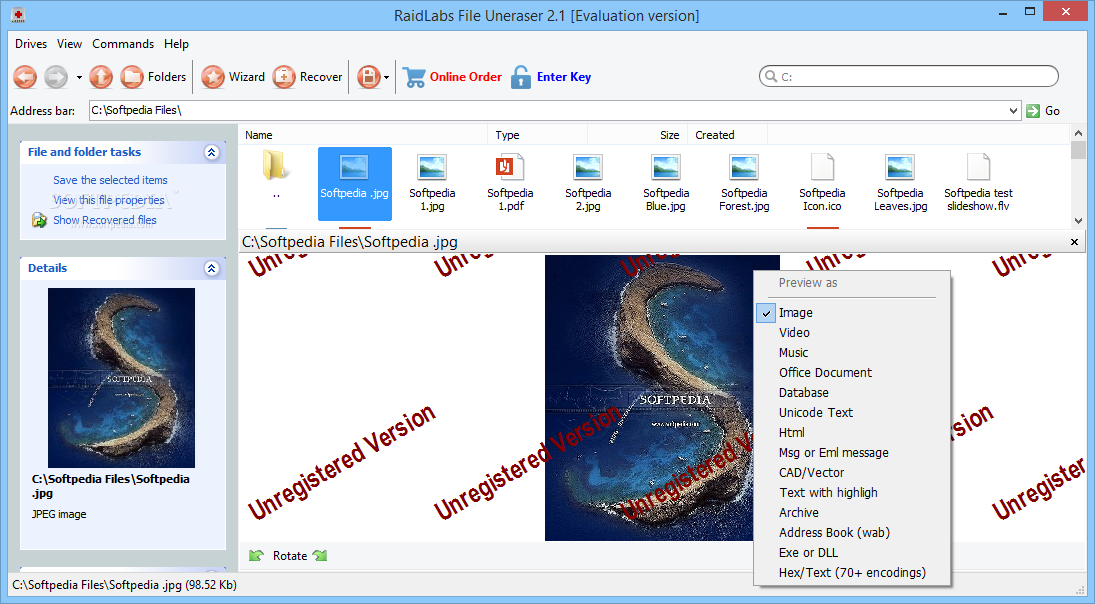Click in the search box field
This screenshot has height=604, width=1095.
coord(908,76)
